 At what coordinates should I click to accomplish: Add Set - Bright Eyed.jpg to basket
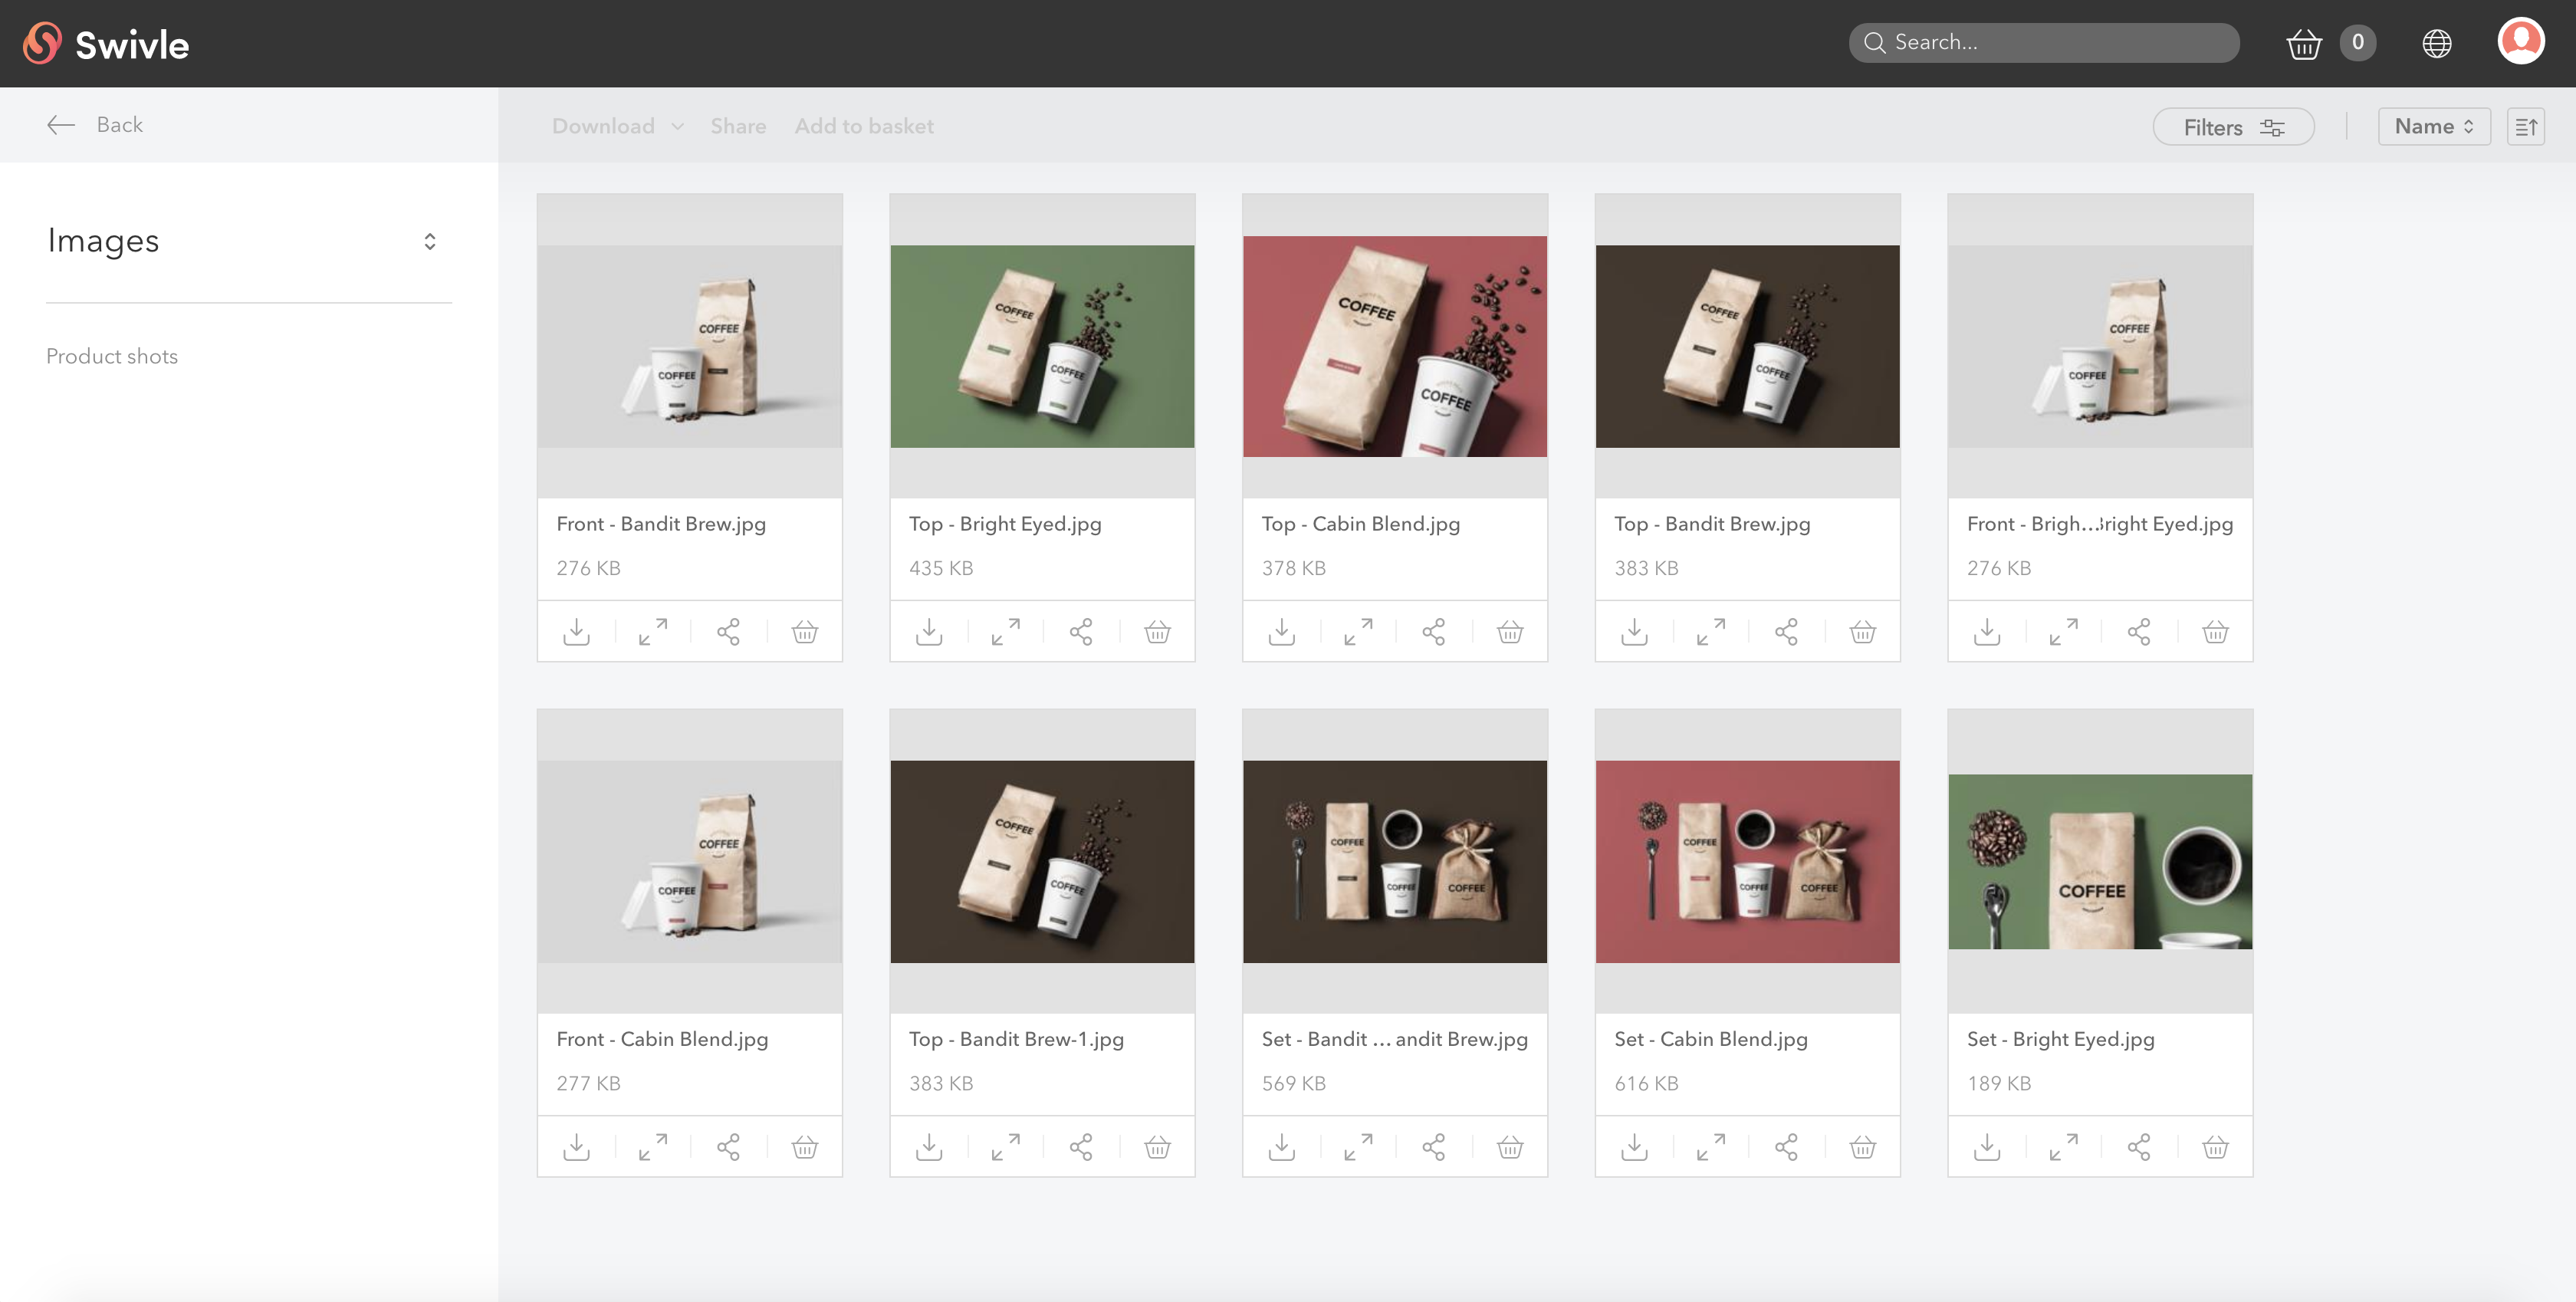pos(2215,1146)
